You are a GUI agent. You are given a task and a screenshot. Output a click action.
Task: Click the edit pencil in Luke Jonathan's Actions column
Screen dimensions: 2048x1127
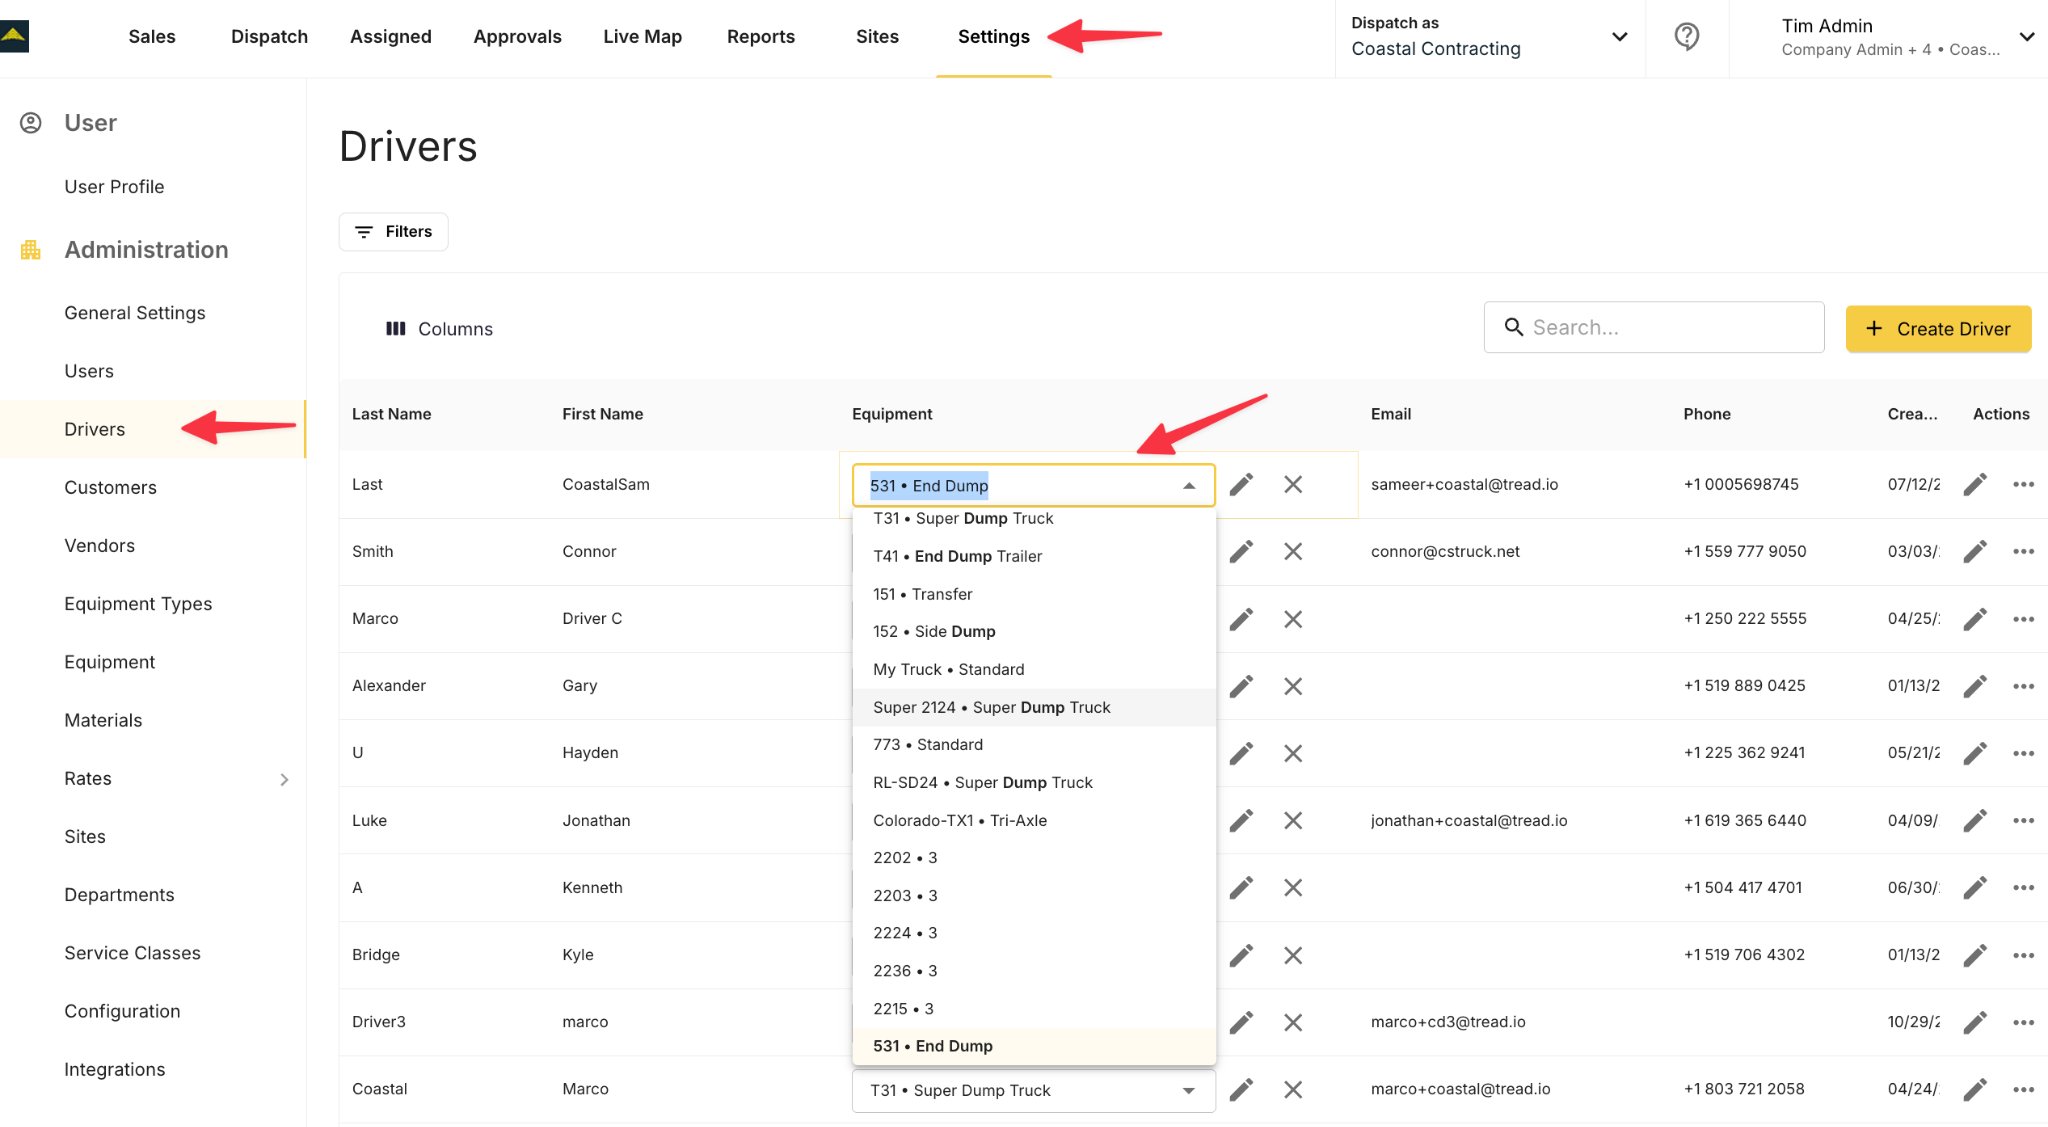click(1975, 821)
